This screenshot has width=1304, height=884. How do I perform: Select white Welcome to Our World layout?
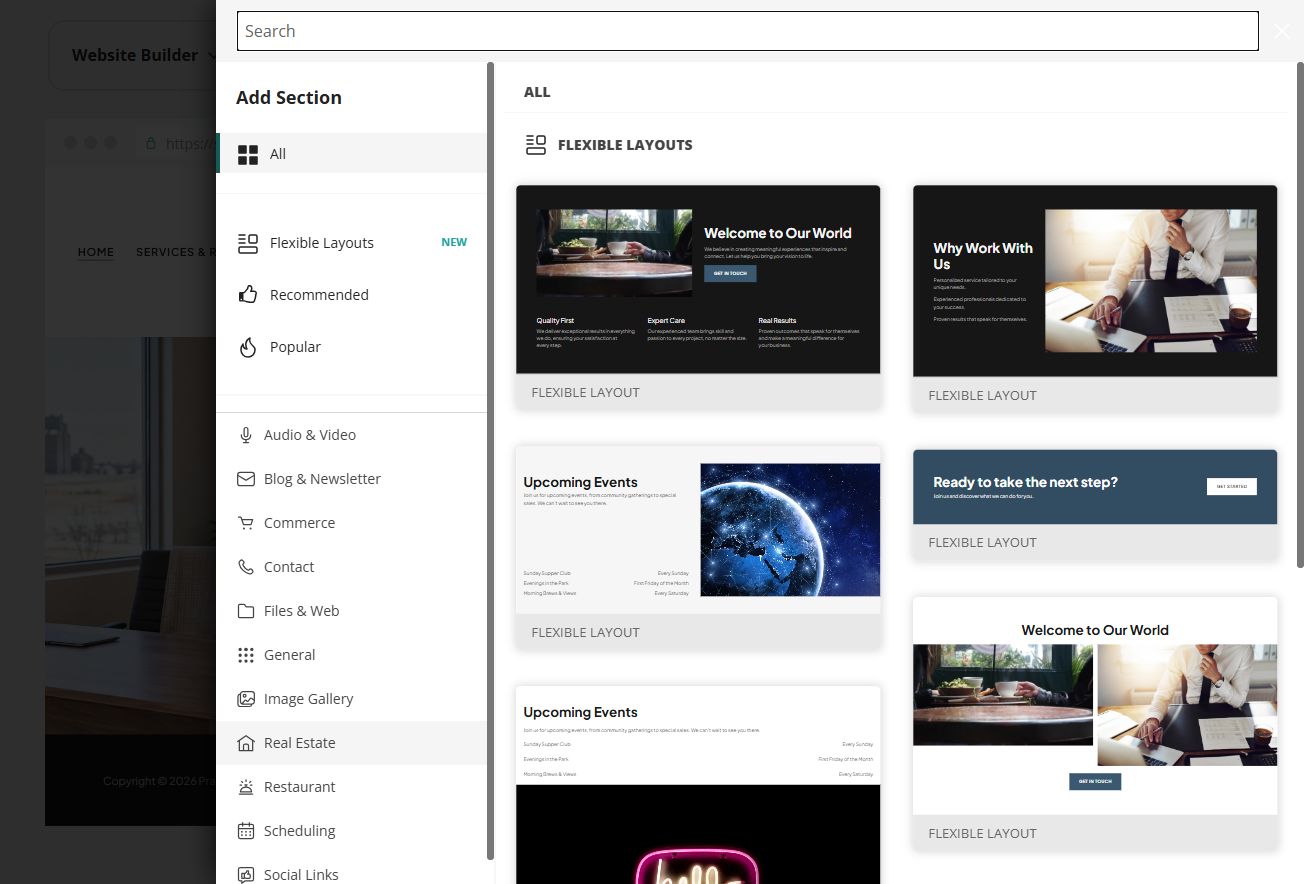(x=1095, y=723)
